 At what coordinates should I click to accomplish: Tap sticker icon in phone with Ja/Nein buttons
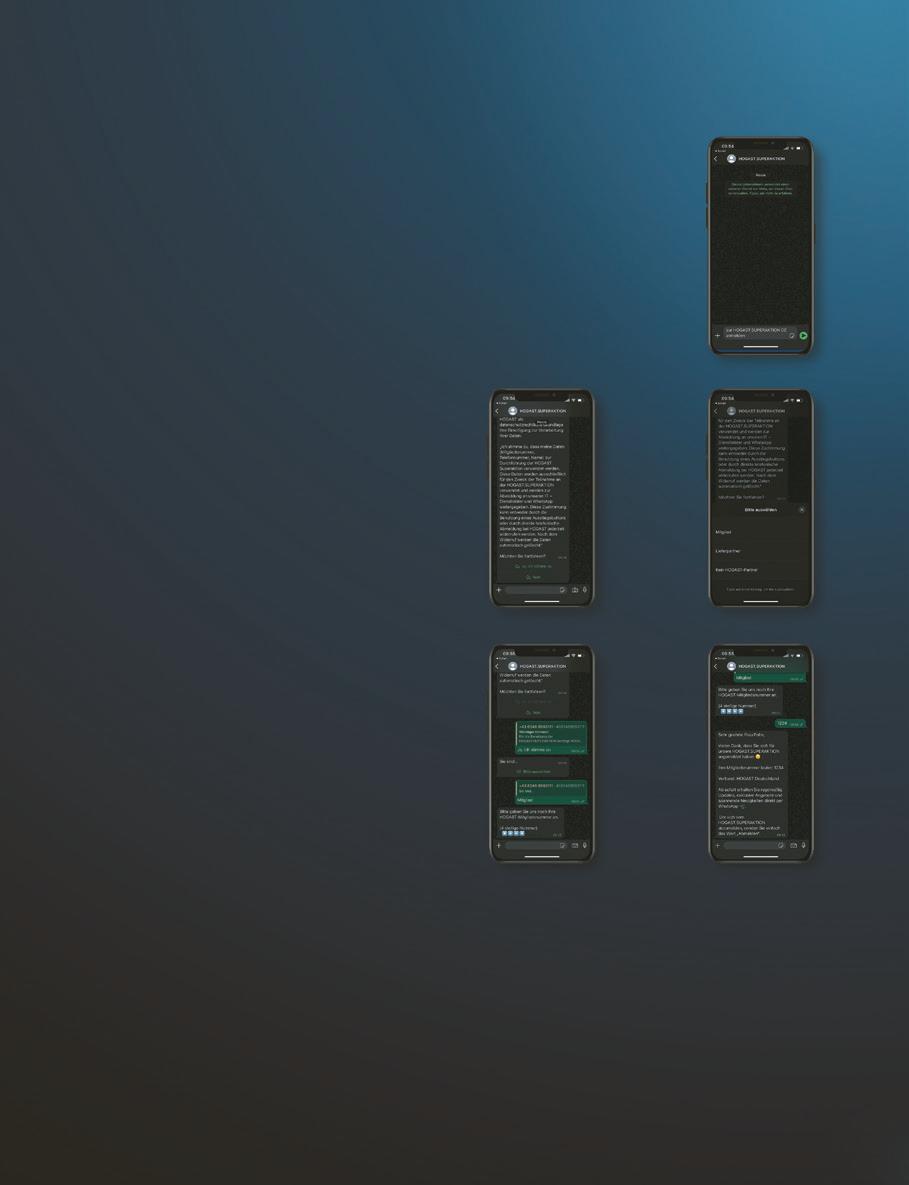[562, 590]
